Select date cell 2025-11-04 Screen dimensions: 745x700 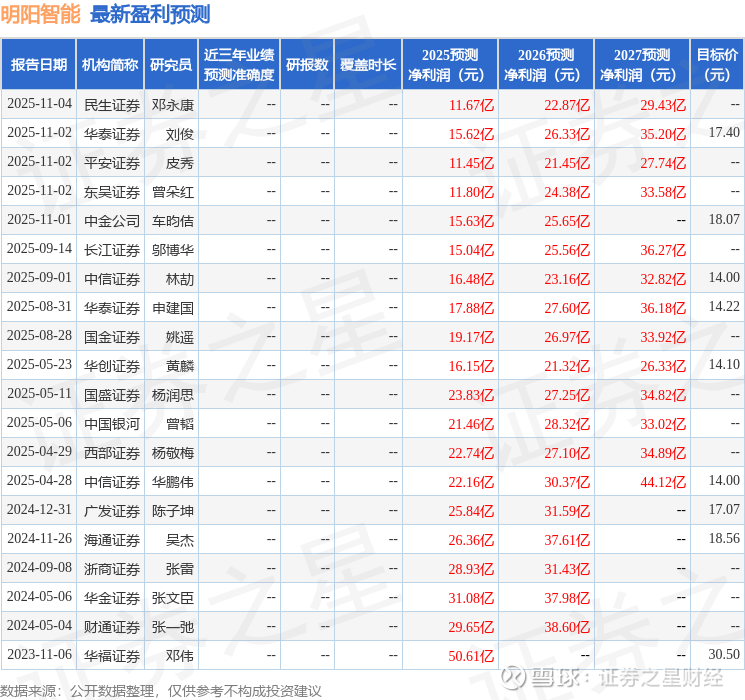39,104
